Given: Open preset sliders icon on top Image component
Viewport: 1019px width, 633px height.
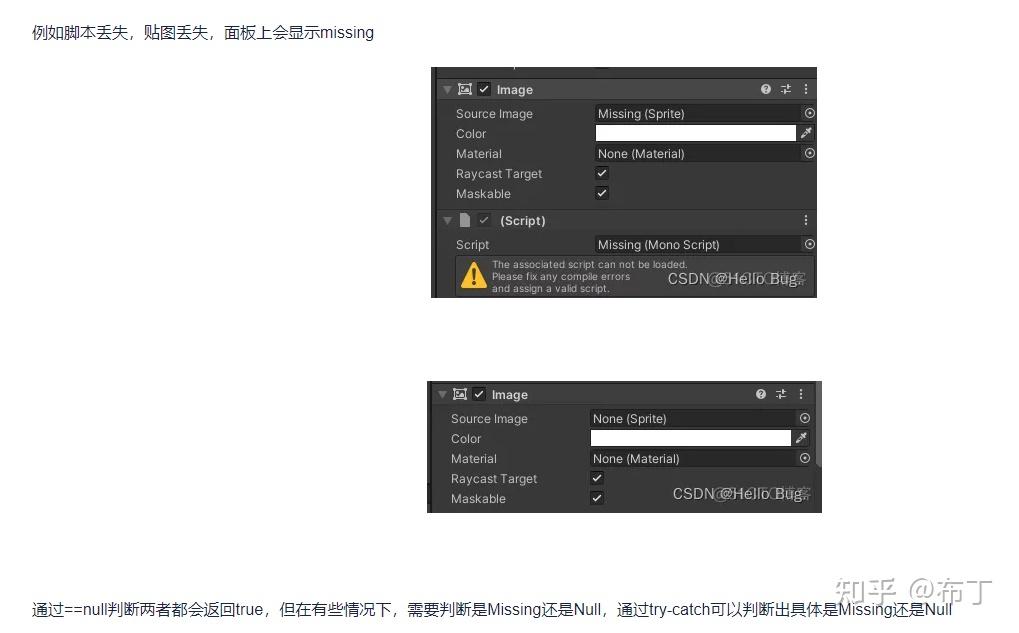Looking at the screenshot, I should [786, 89].
